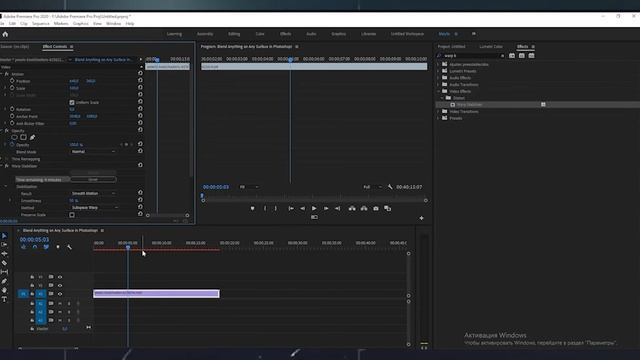640x360 pixels.
Task: Add marker in the timeline header
Action: tap(58, 247)
